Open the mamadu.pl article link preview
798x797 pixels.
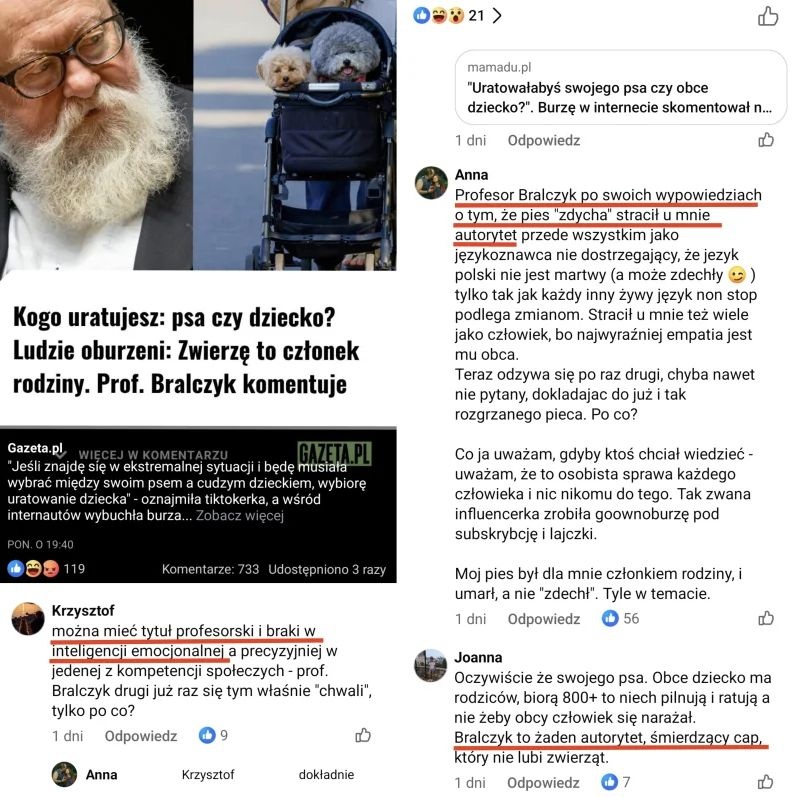point(620,87)
